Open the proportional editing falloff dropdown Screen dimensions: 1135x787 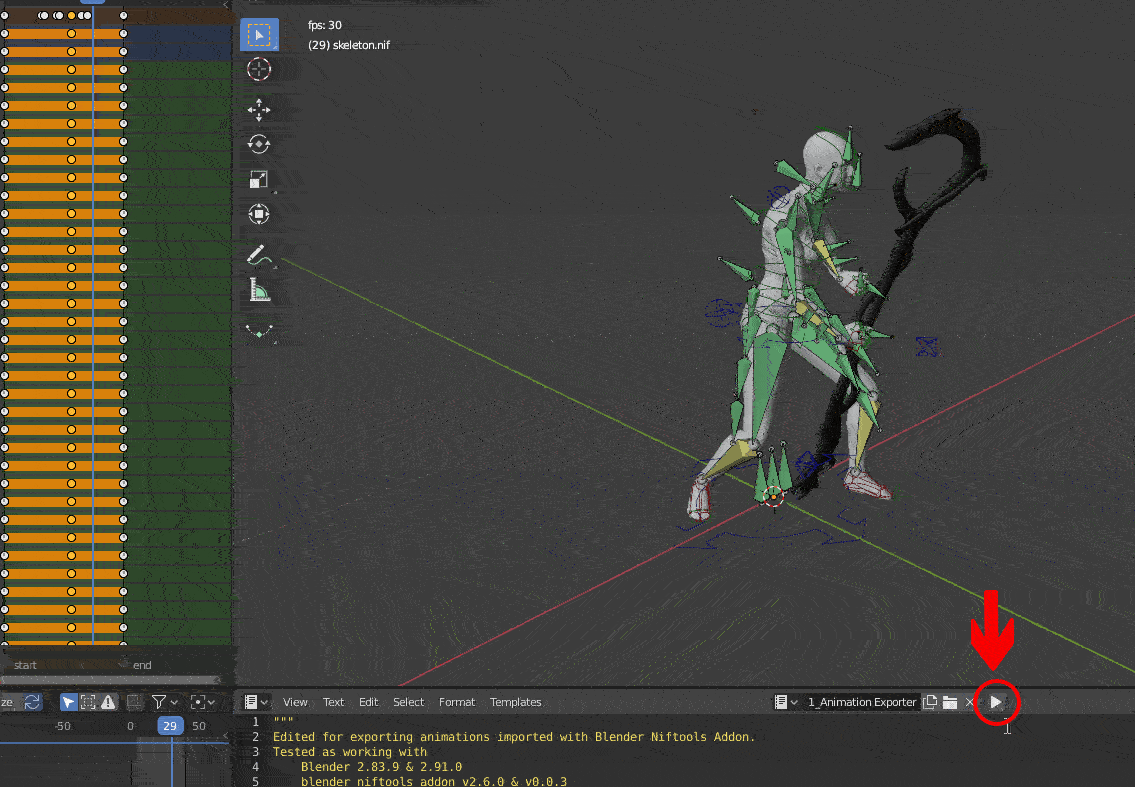click(x=202, y=702)
